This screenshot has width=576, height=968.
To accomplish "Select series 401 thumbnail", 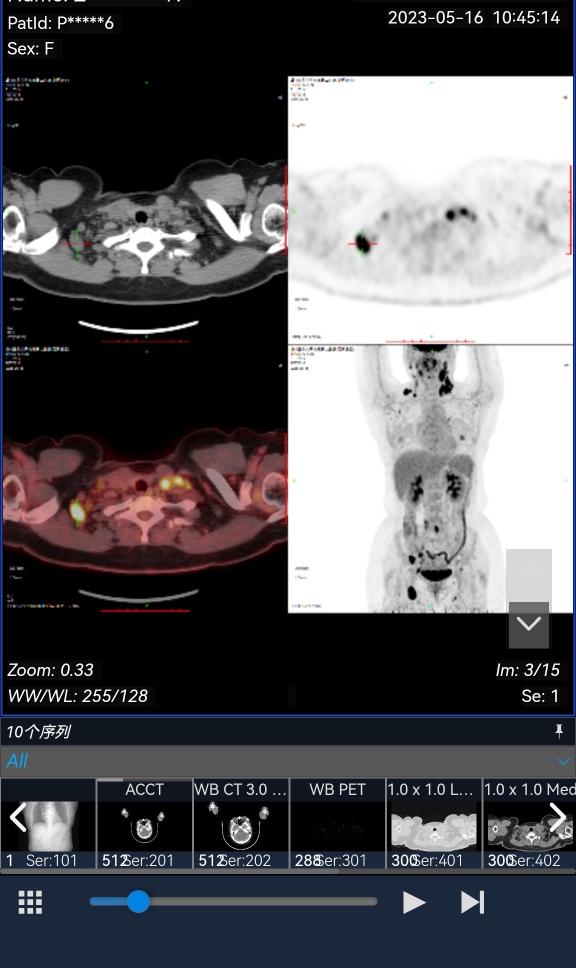I will [433, 824].
